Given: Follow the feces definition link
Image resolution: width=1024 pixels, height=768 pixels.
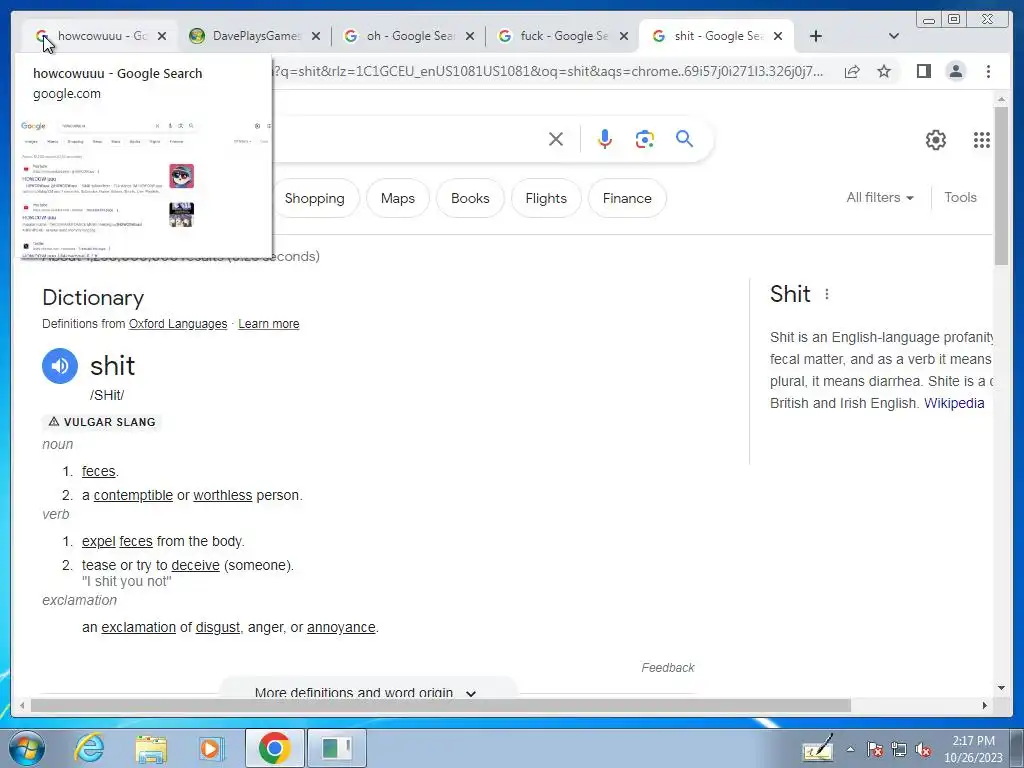Looking at the screenshot, I should pyautogui.click(x=99, y=472).
